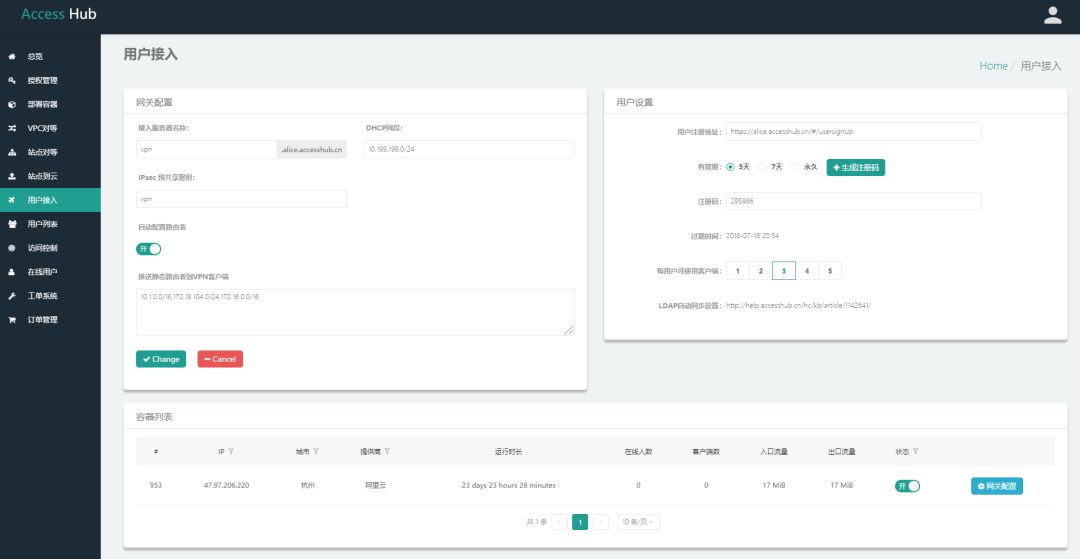Click the 阿里云 provider cell
Viewport: 1080px width, 559px height.
[375, 485]
